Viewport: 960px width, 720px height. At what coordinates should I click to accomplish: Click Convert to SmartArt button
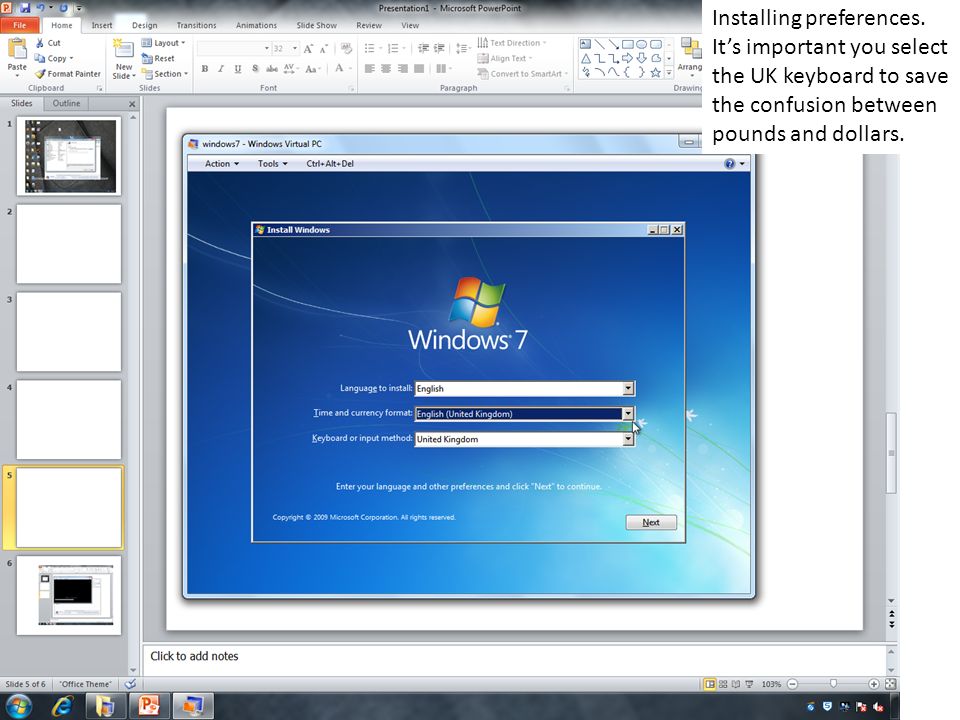pos(523,73)
